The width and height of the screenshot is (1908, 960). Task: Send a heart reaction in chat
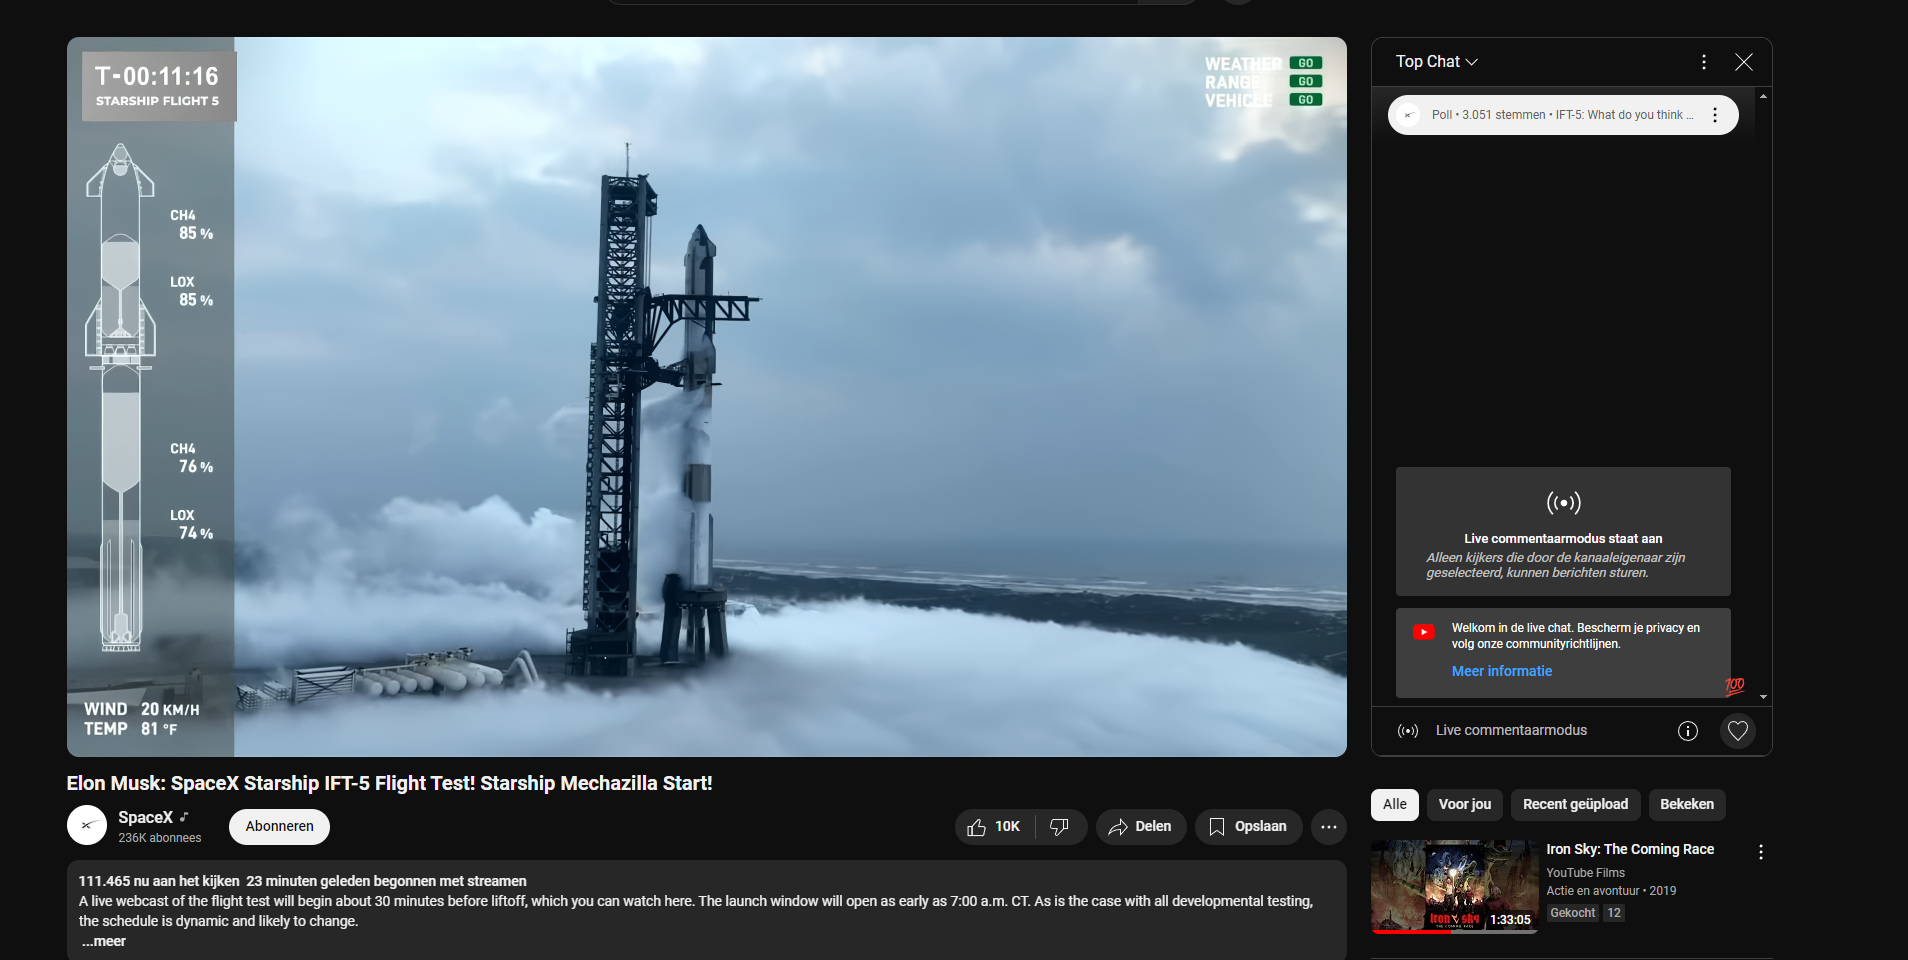pos(1738,731)
